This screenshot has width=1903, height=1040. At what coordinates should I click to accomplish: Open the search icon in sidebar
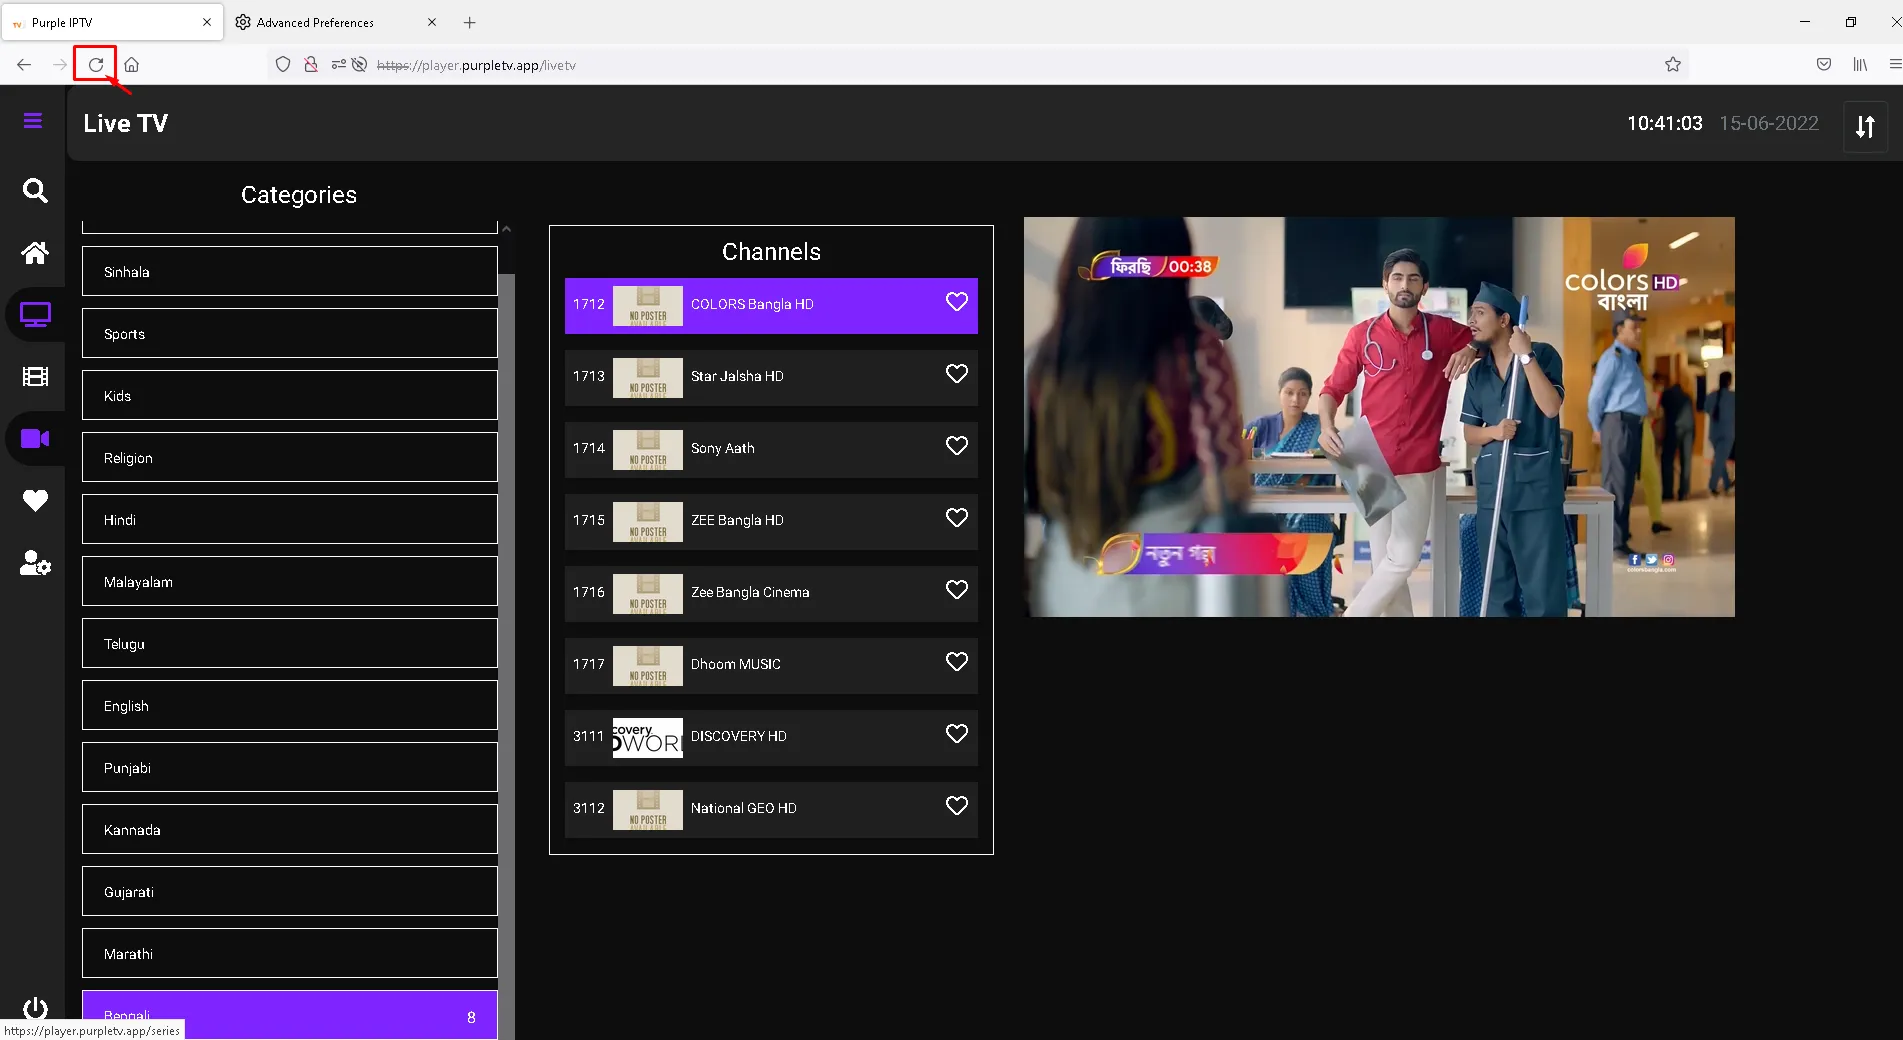35,190
